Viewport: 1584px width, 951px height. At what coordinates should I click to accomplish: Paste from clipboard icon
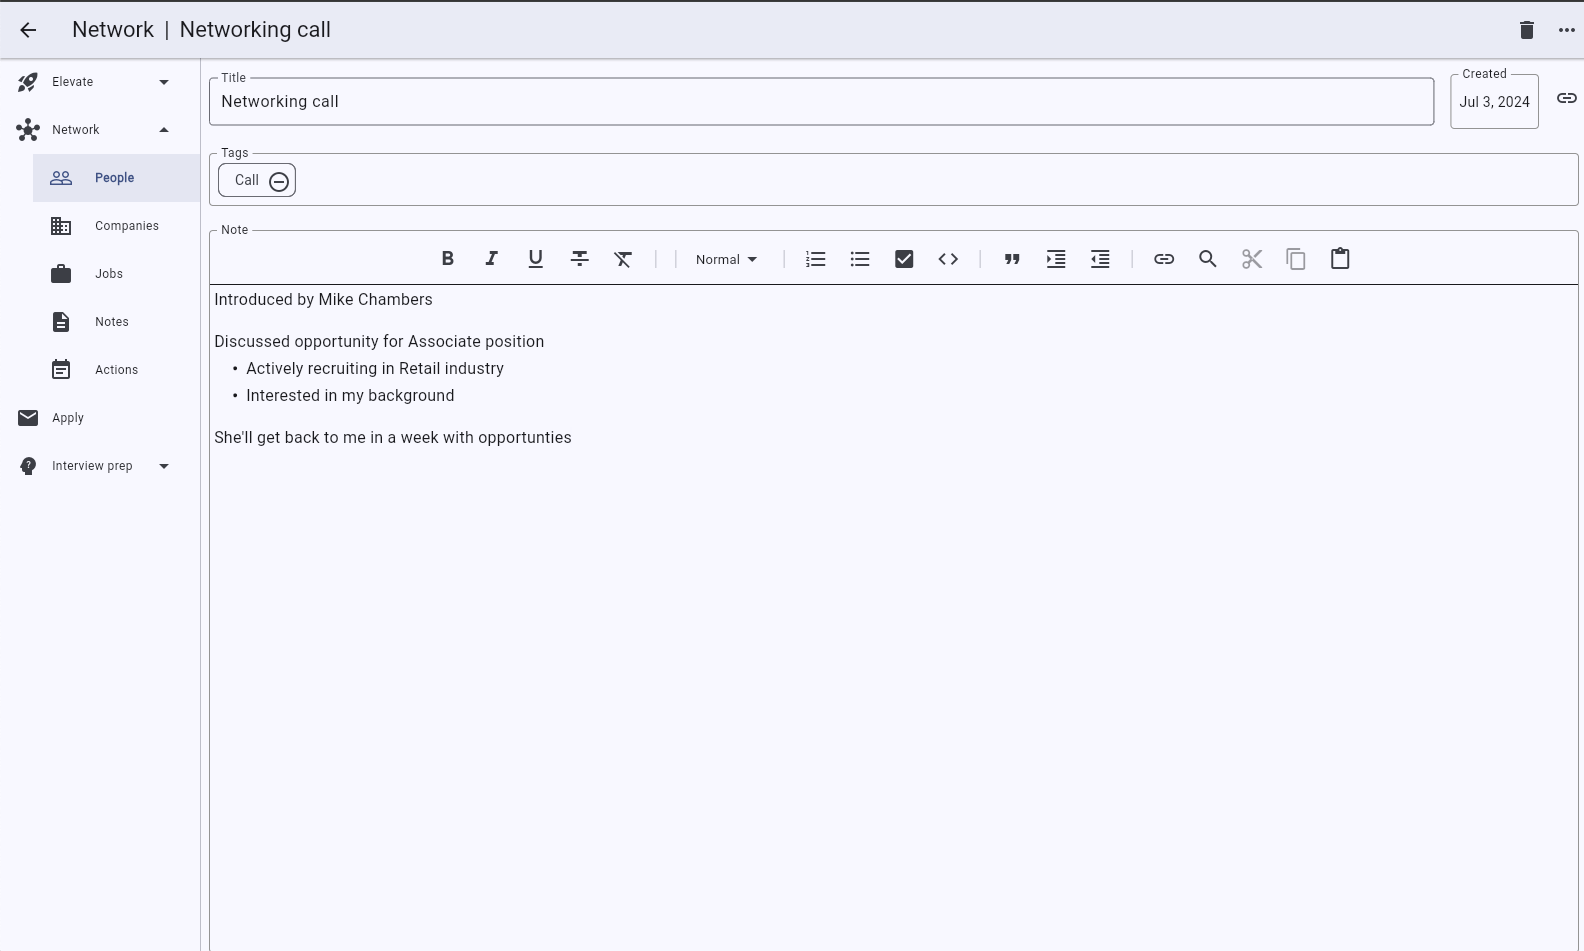[1340, 259]
